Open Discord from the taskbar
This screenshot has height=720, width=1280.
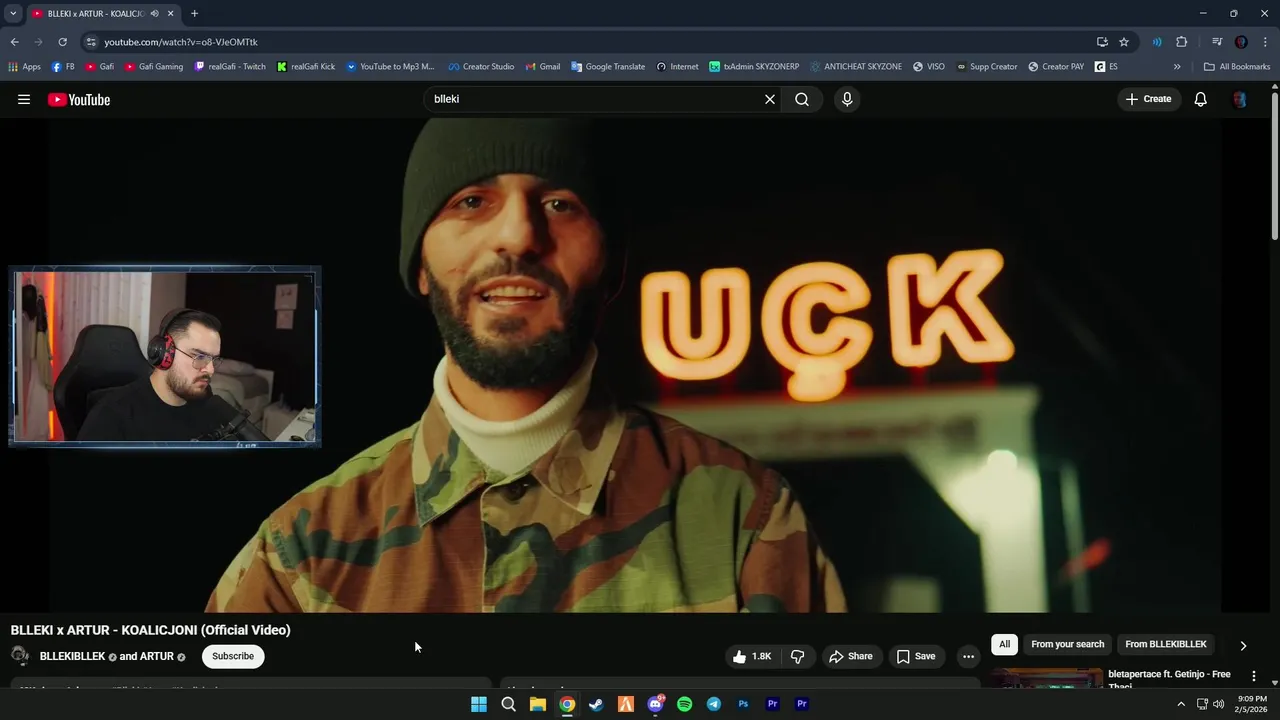[x=655, y=704]
